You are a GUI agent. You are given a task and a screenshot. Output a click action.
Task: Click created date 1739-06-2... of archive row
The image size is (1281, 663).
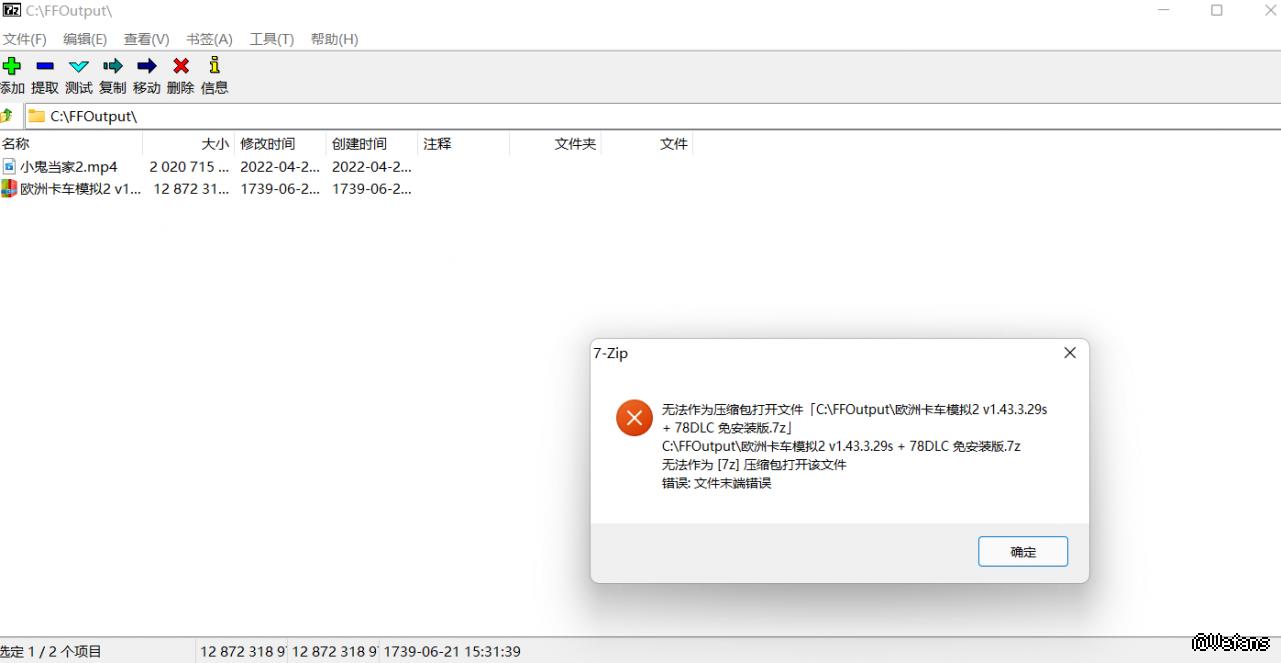click(x=372, y=189)
